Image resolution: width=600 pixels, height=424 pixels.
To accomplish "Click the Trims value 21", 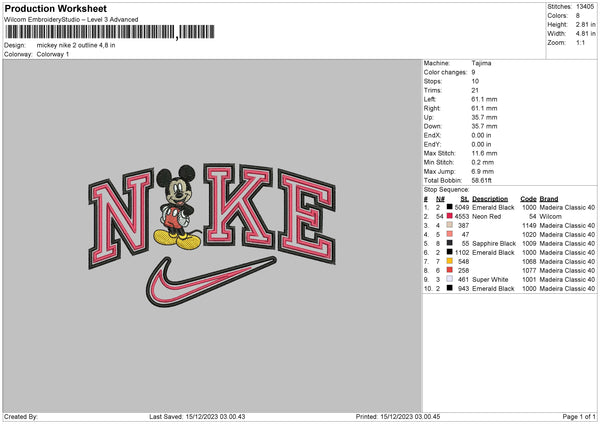I will [475, 90].
